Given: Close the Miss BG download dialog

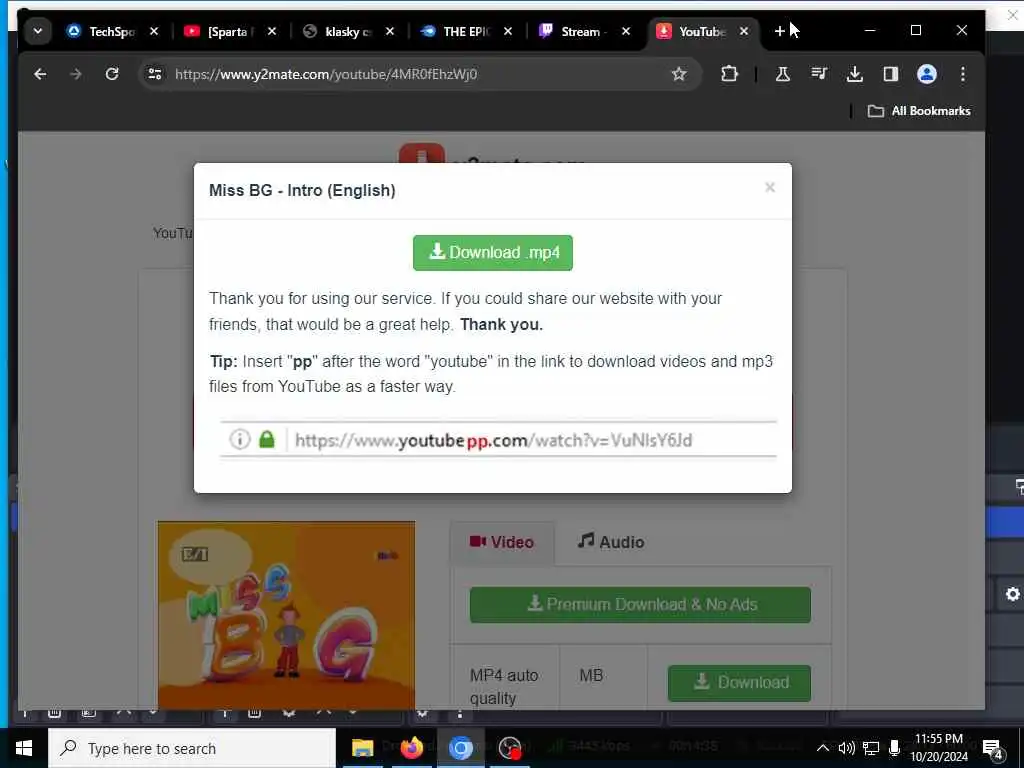Looking at the screenshot, I should click(770, 187).
